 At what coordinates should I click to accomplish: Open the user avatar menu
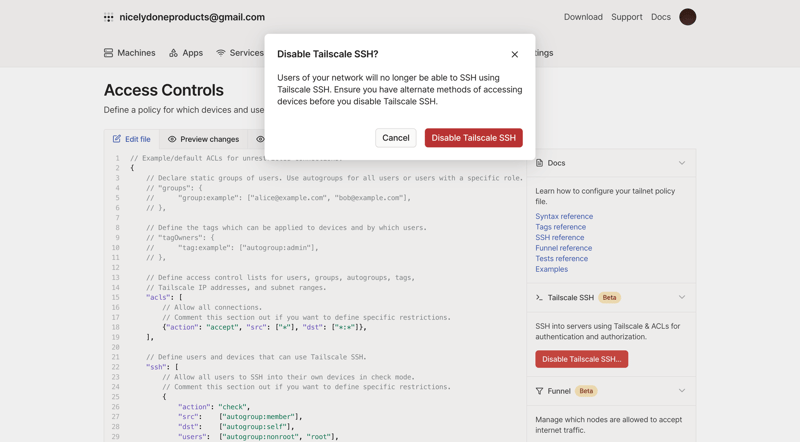(x=687, y=17)
